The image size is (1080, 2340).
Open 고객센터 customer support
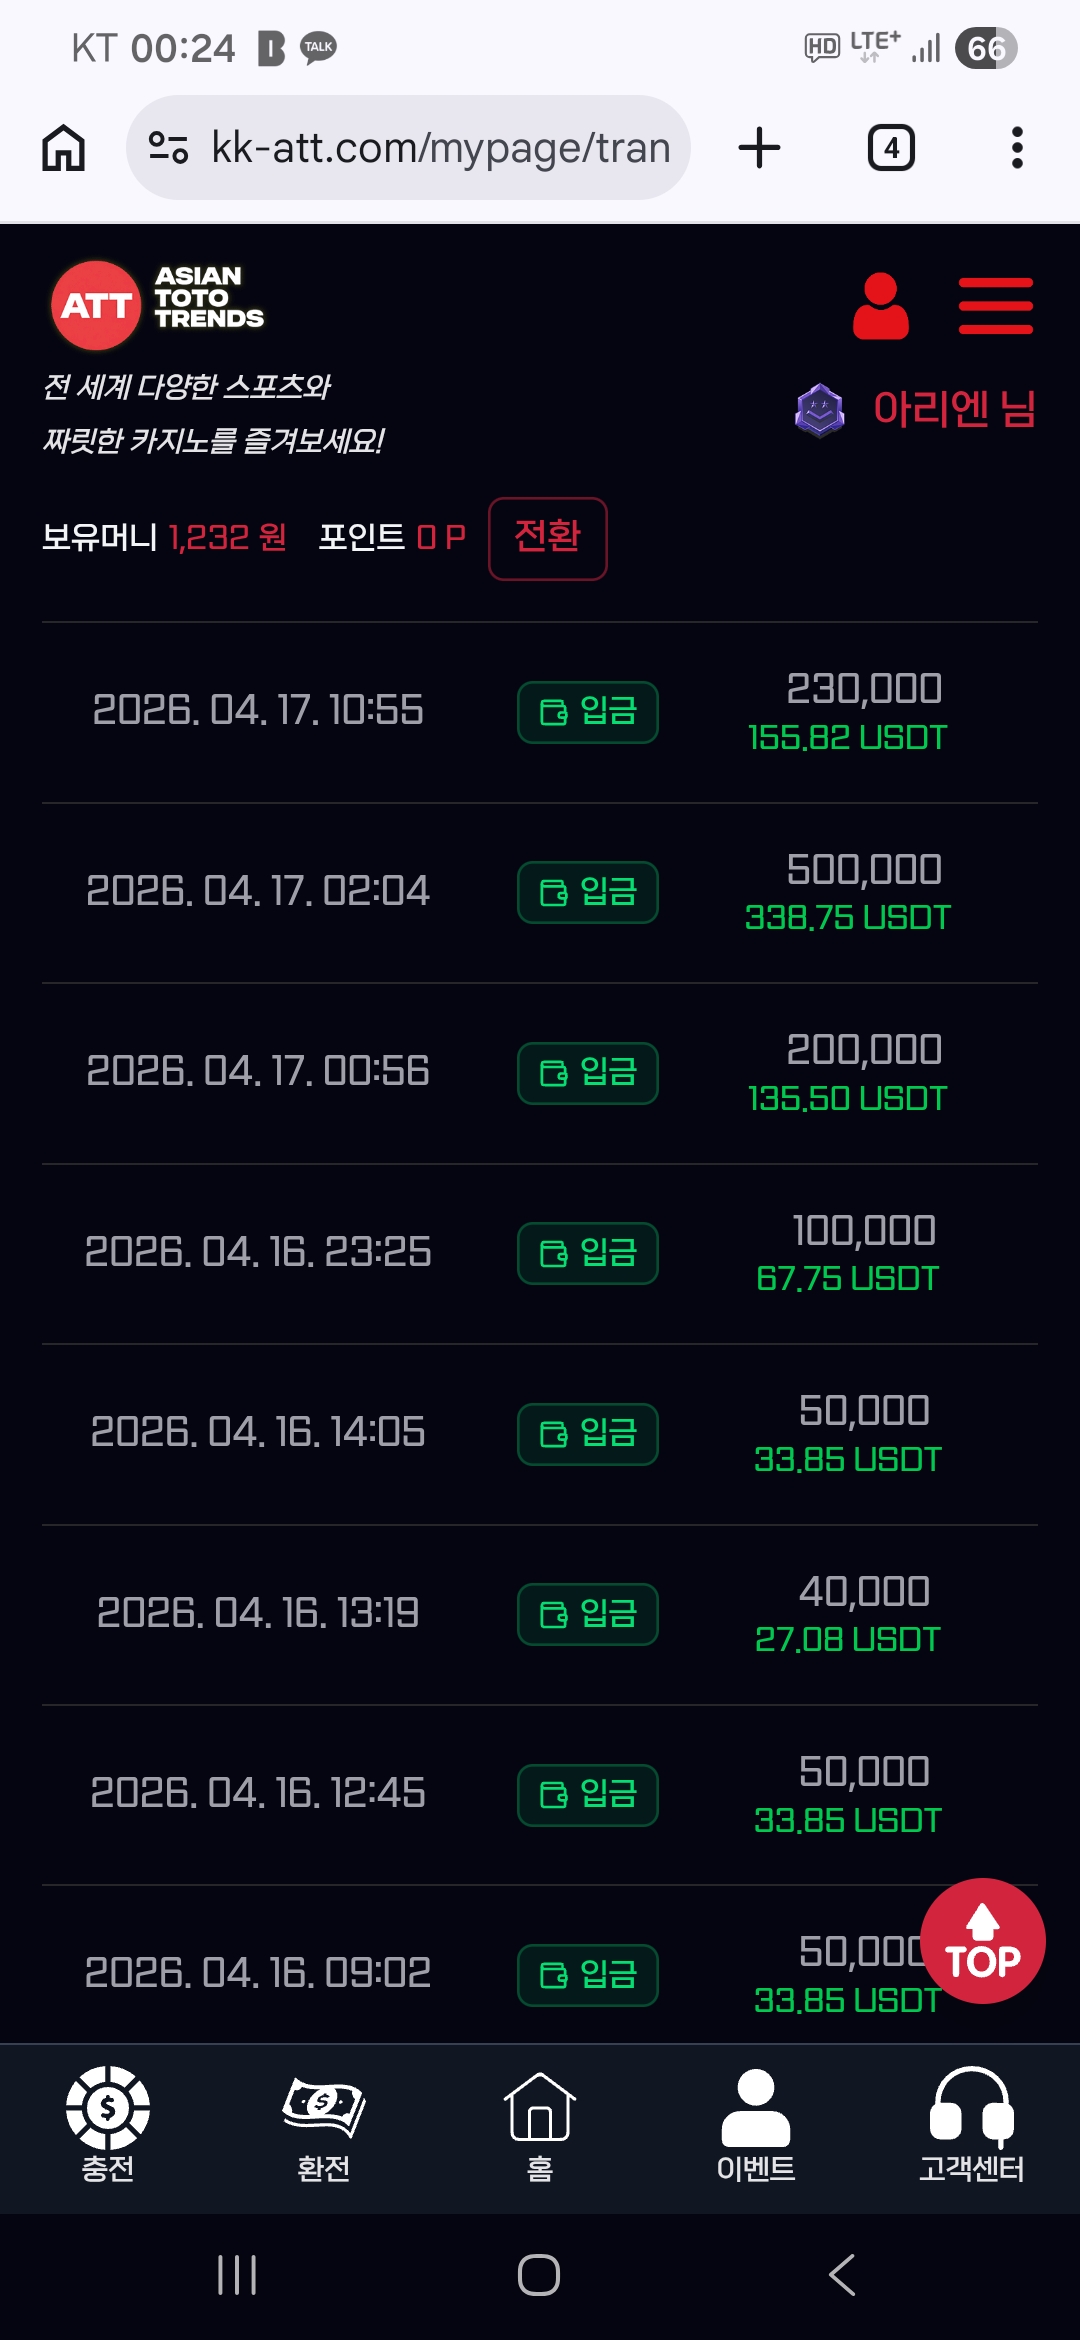coord(971,2124)
